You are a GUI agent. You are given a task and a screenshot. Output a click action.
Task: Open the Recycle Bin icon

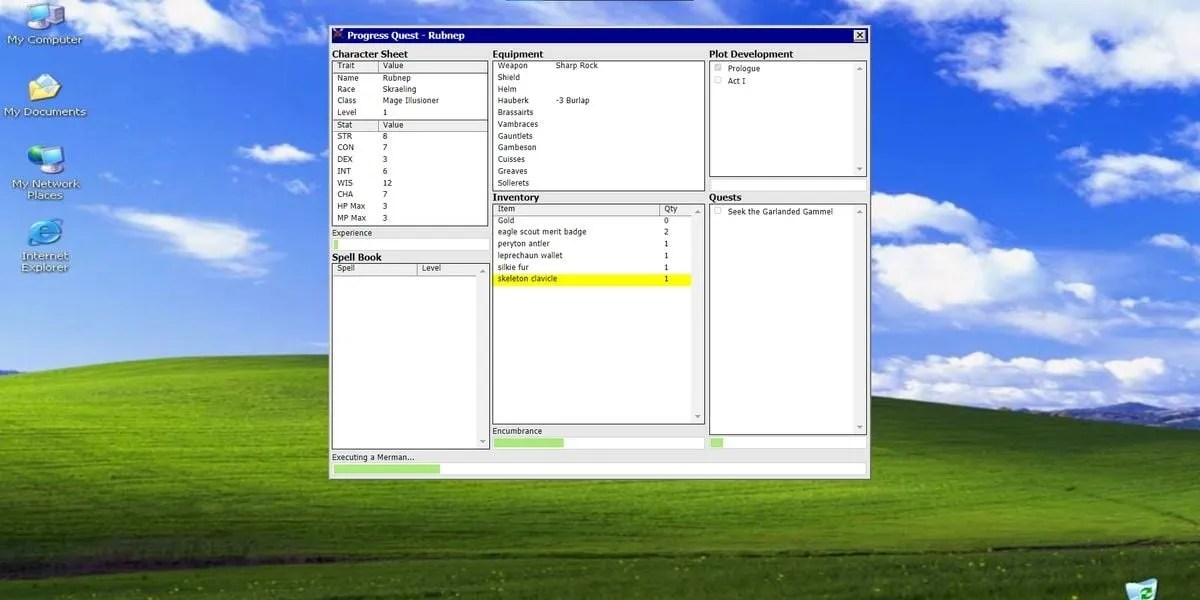tap(1140, 589)
